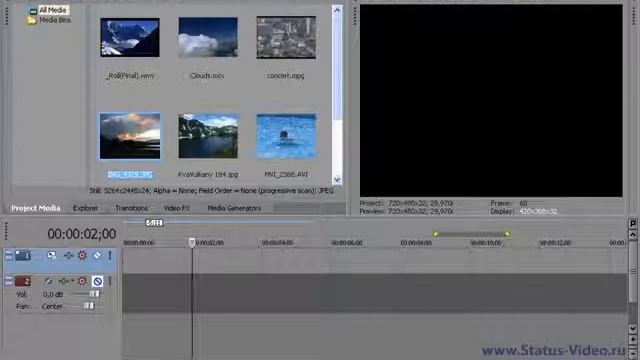The image size is (640, 360).
Task: Select the Center pan value
Action: 52,306
